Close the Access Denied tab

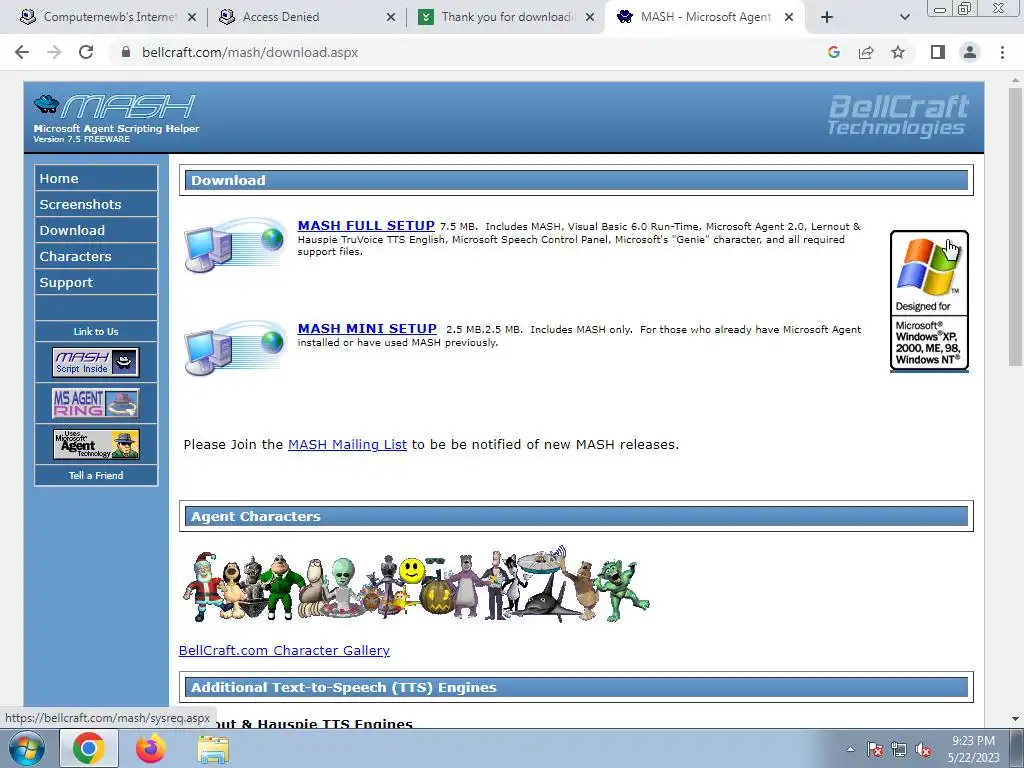pyautogui.click(x=391, y=17)
